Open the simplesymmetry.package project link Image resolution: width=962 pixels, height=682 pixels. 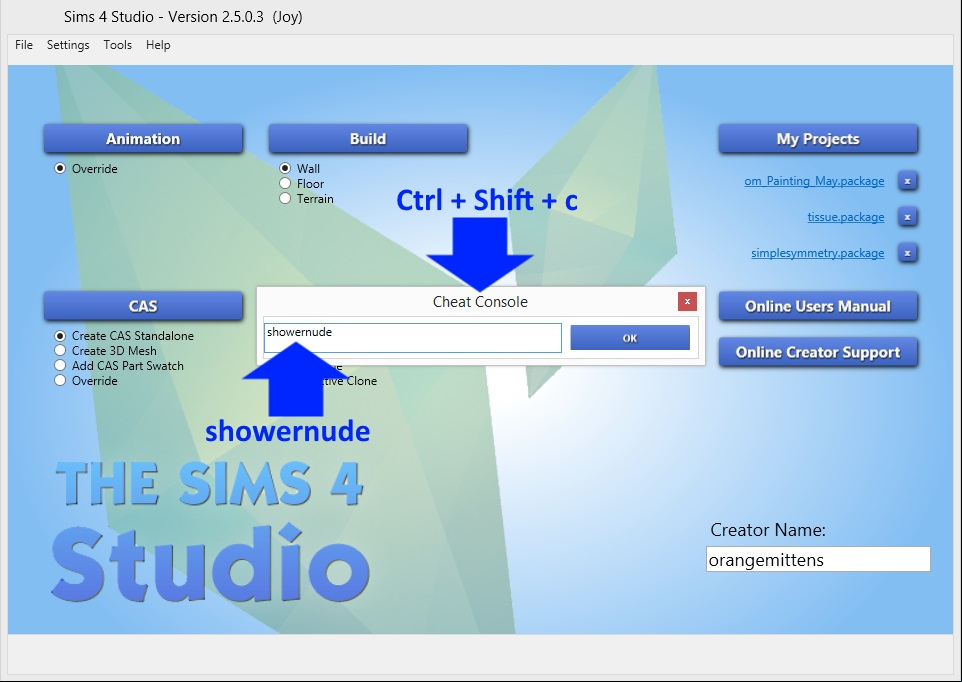(817, 253)
